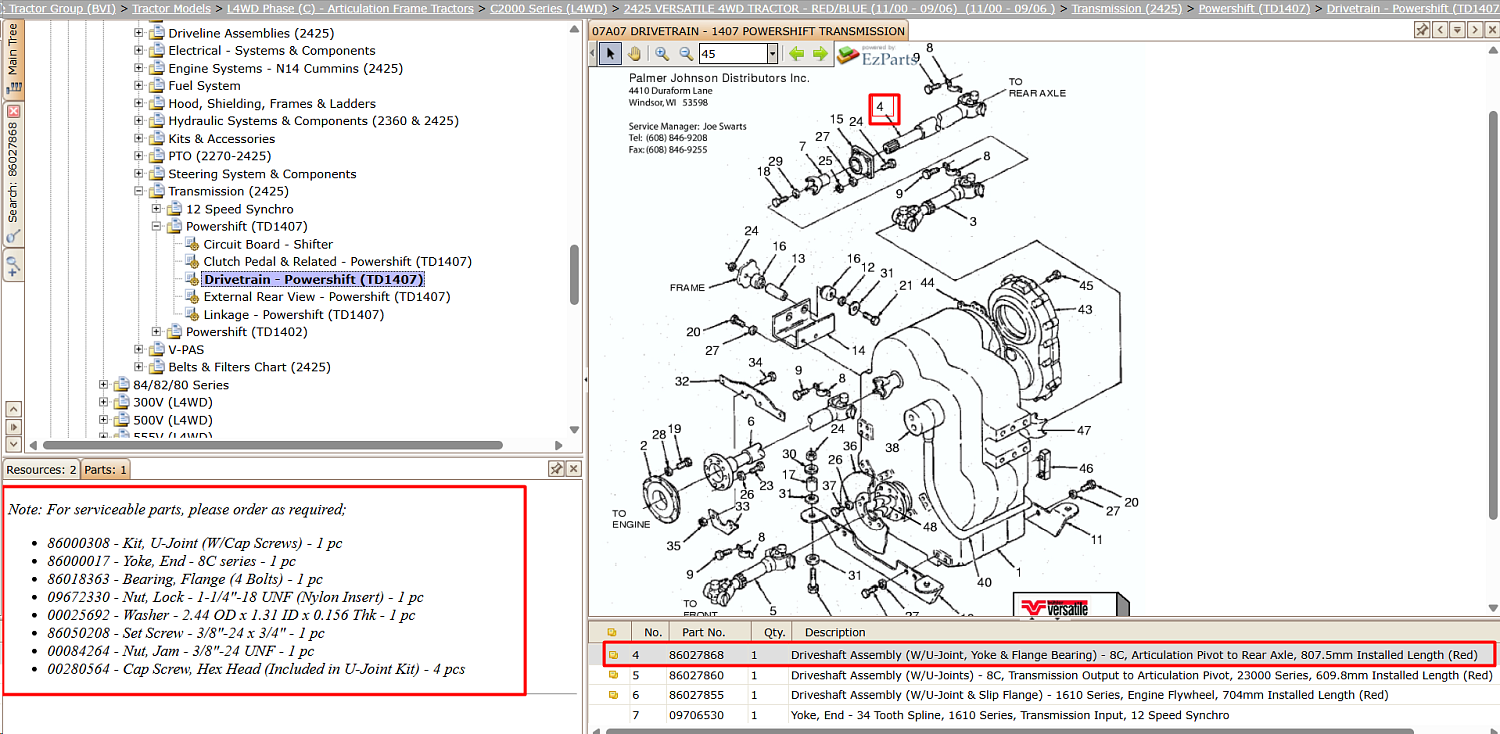Click Powershift (TD1407) breadcrumb link
The width and height of the screenshot is (1500, 734).
click(1254, 8)
